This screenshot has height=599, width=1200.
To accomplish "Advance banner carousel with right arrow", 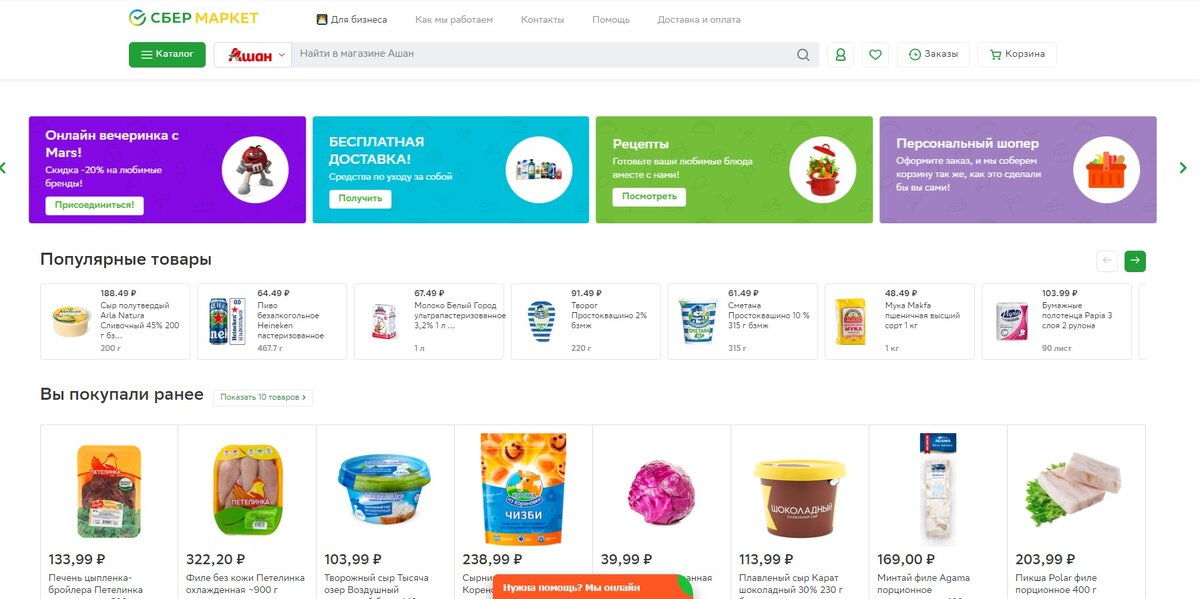I will pyautogui.click(x=1183, y=168).
